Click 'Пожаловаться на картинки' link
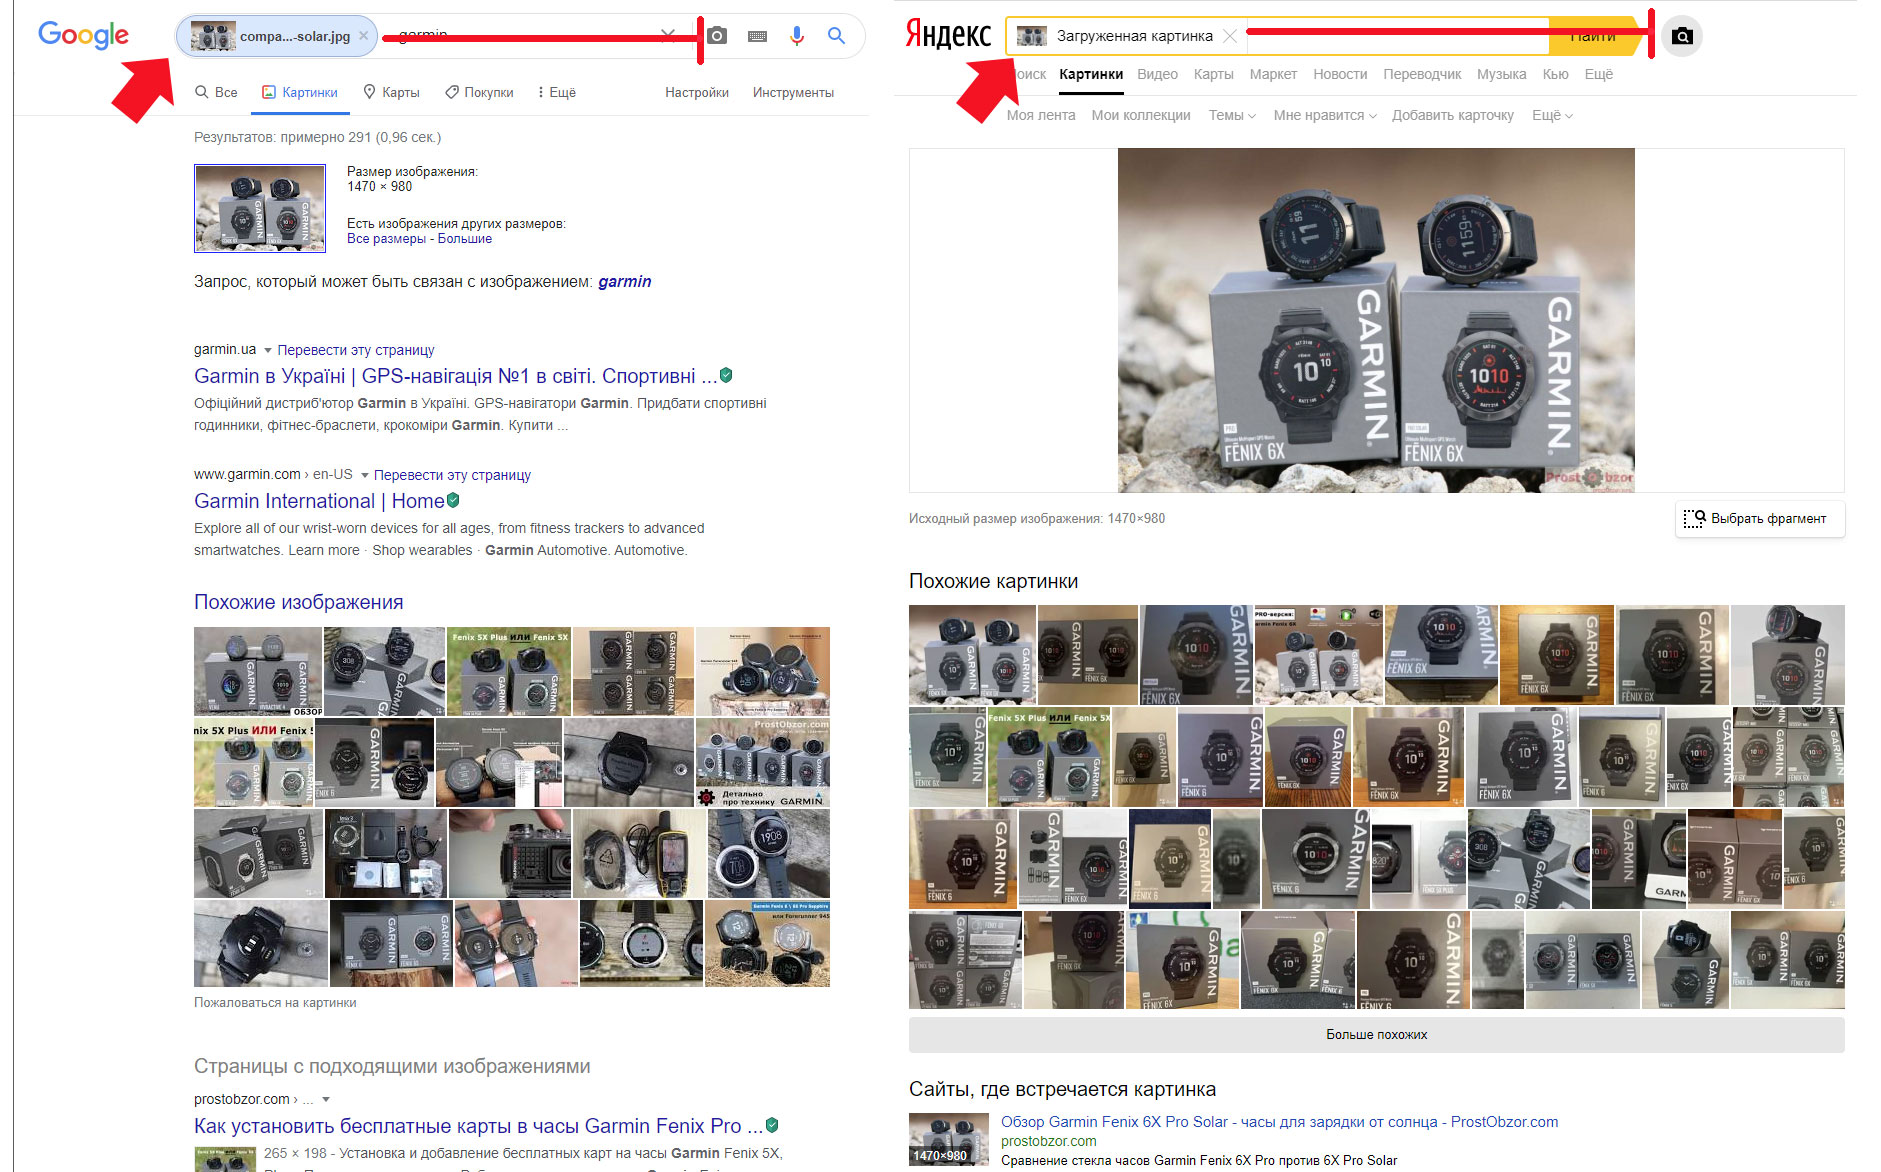 [275, 1002]
